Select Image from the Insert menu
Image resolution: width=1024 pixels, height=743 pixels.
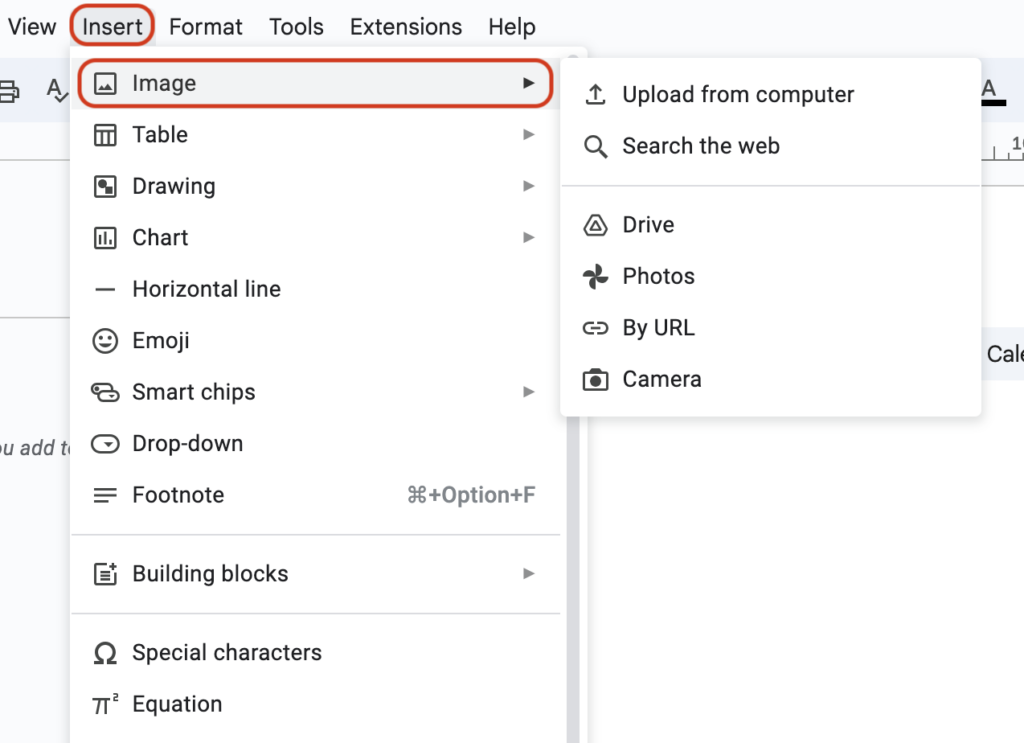[x=164, y=83]
